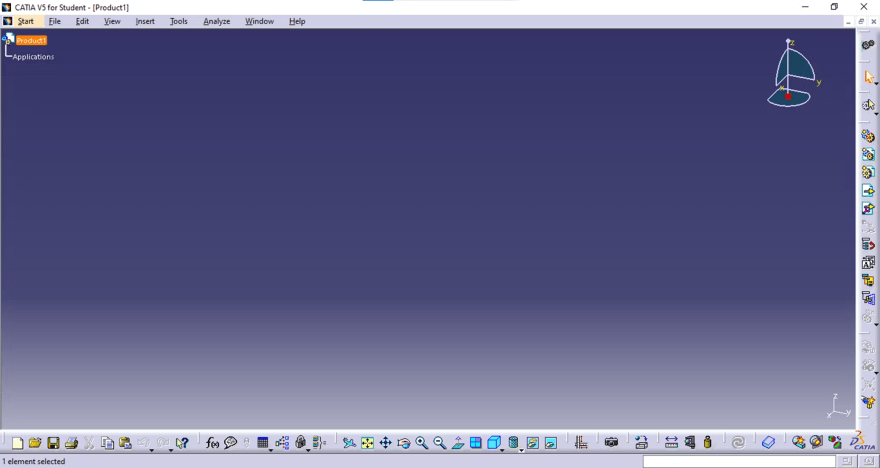Click the Fit All In icon

pyautogui.click(x=368, y=443)
